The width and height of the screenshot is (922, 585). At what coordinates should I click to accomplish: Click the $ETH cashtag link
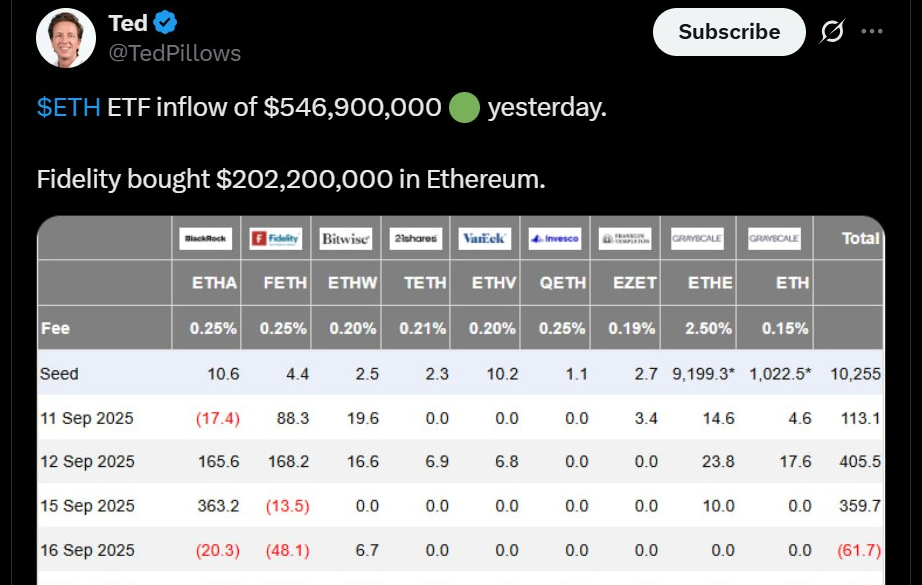pyautogui.click(x=68, y=107)
